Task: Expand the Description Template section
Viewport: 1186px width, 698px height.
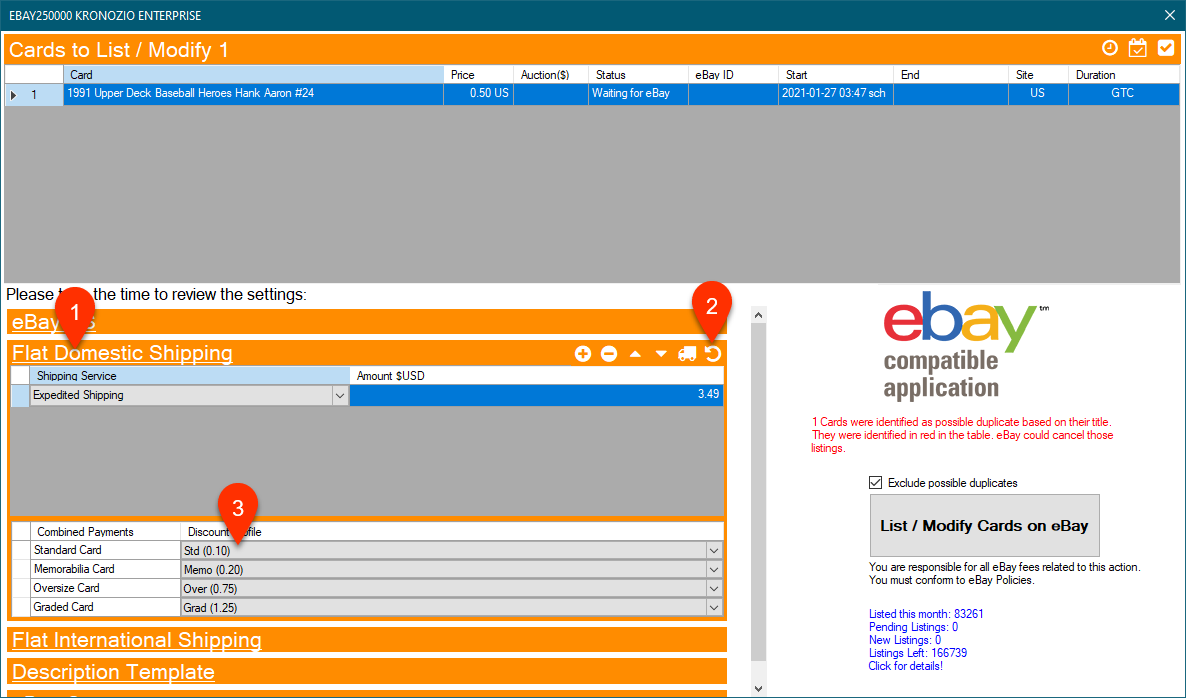Action: pos(113,672)
